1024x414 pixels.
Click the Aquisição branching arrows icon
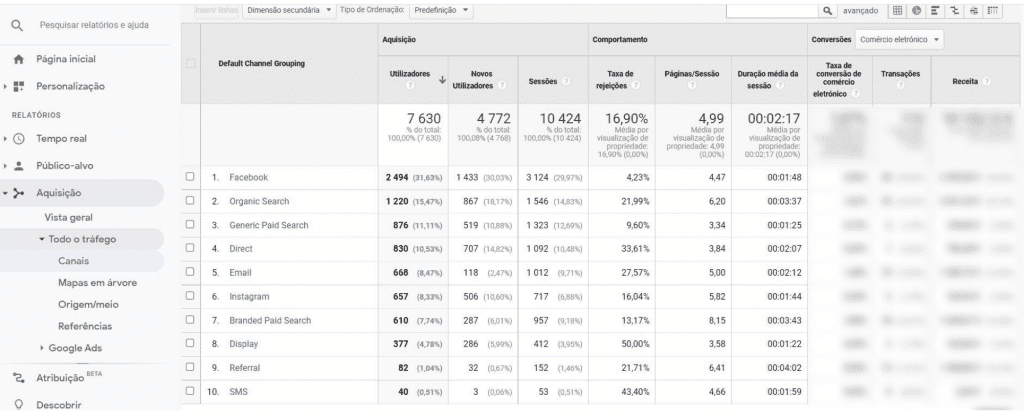[x=18, y=193]
